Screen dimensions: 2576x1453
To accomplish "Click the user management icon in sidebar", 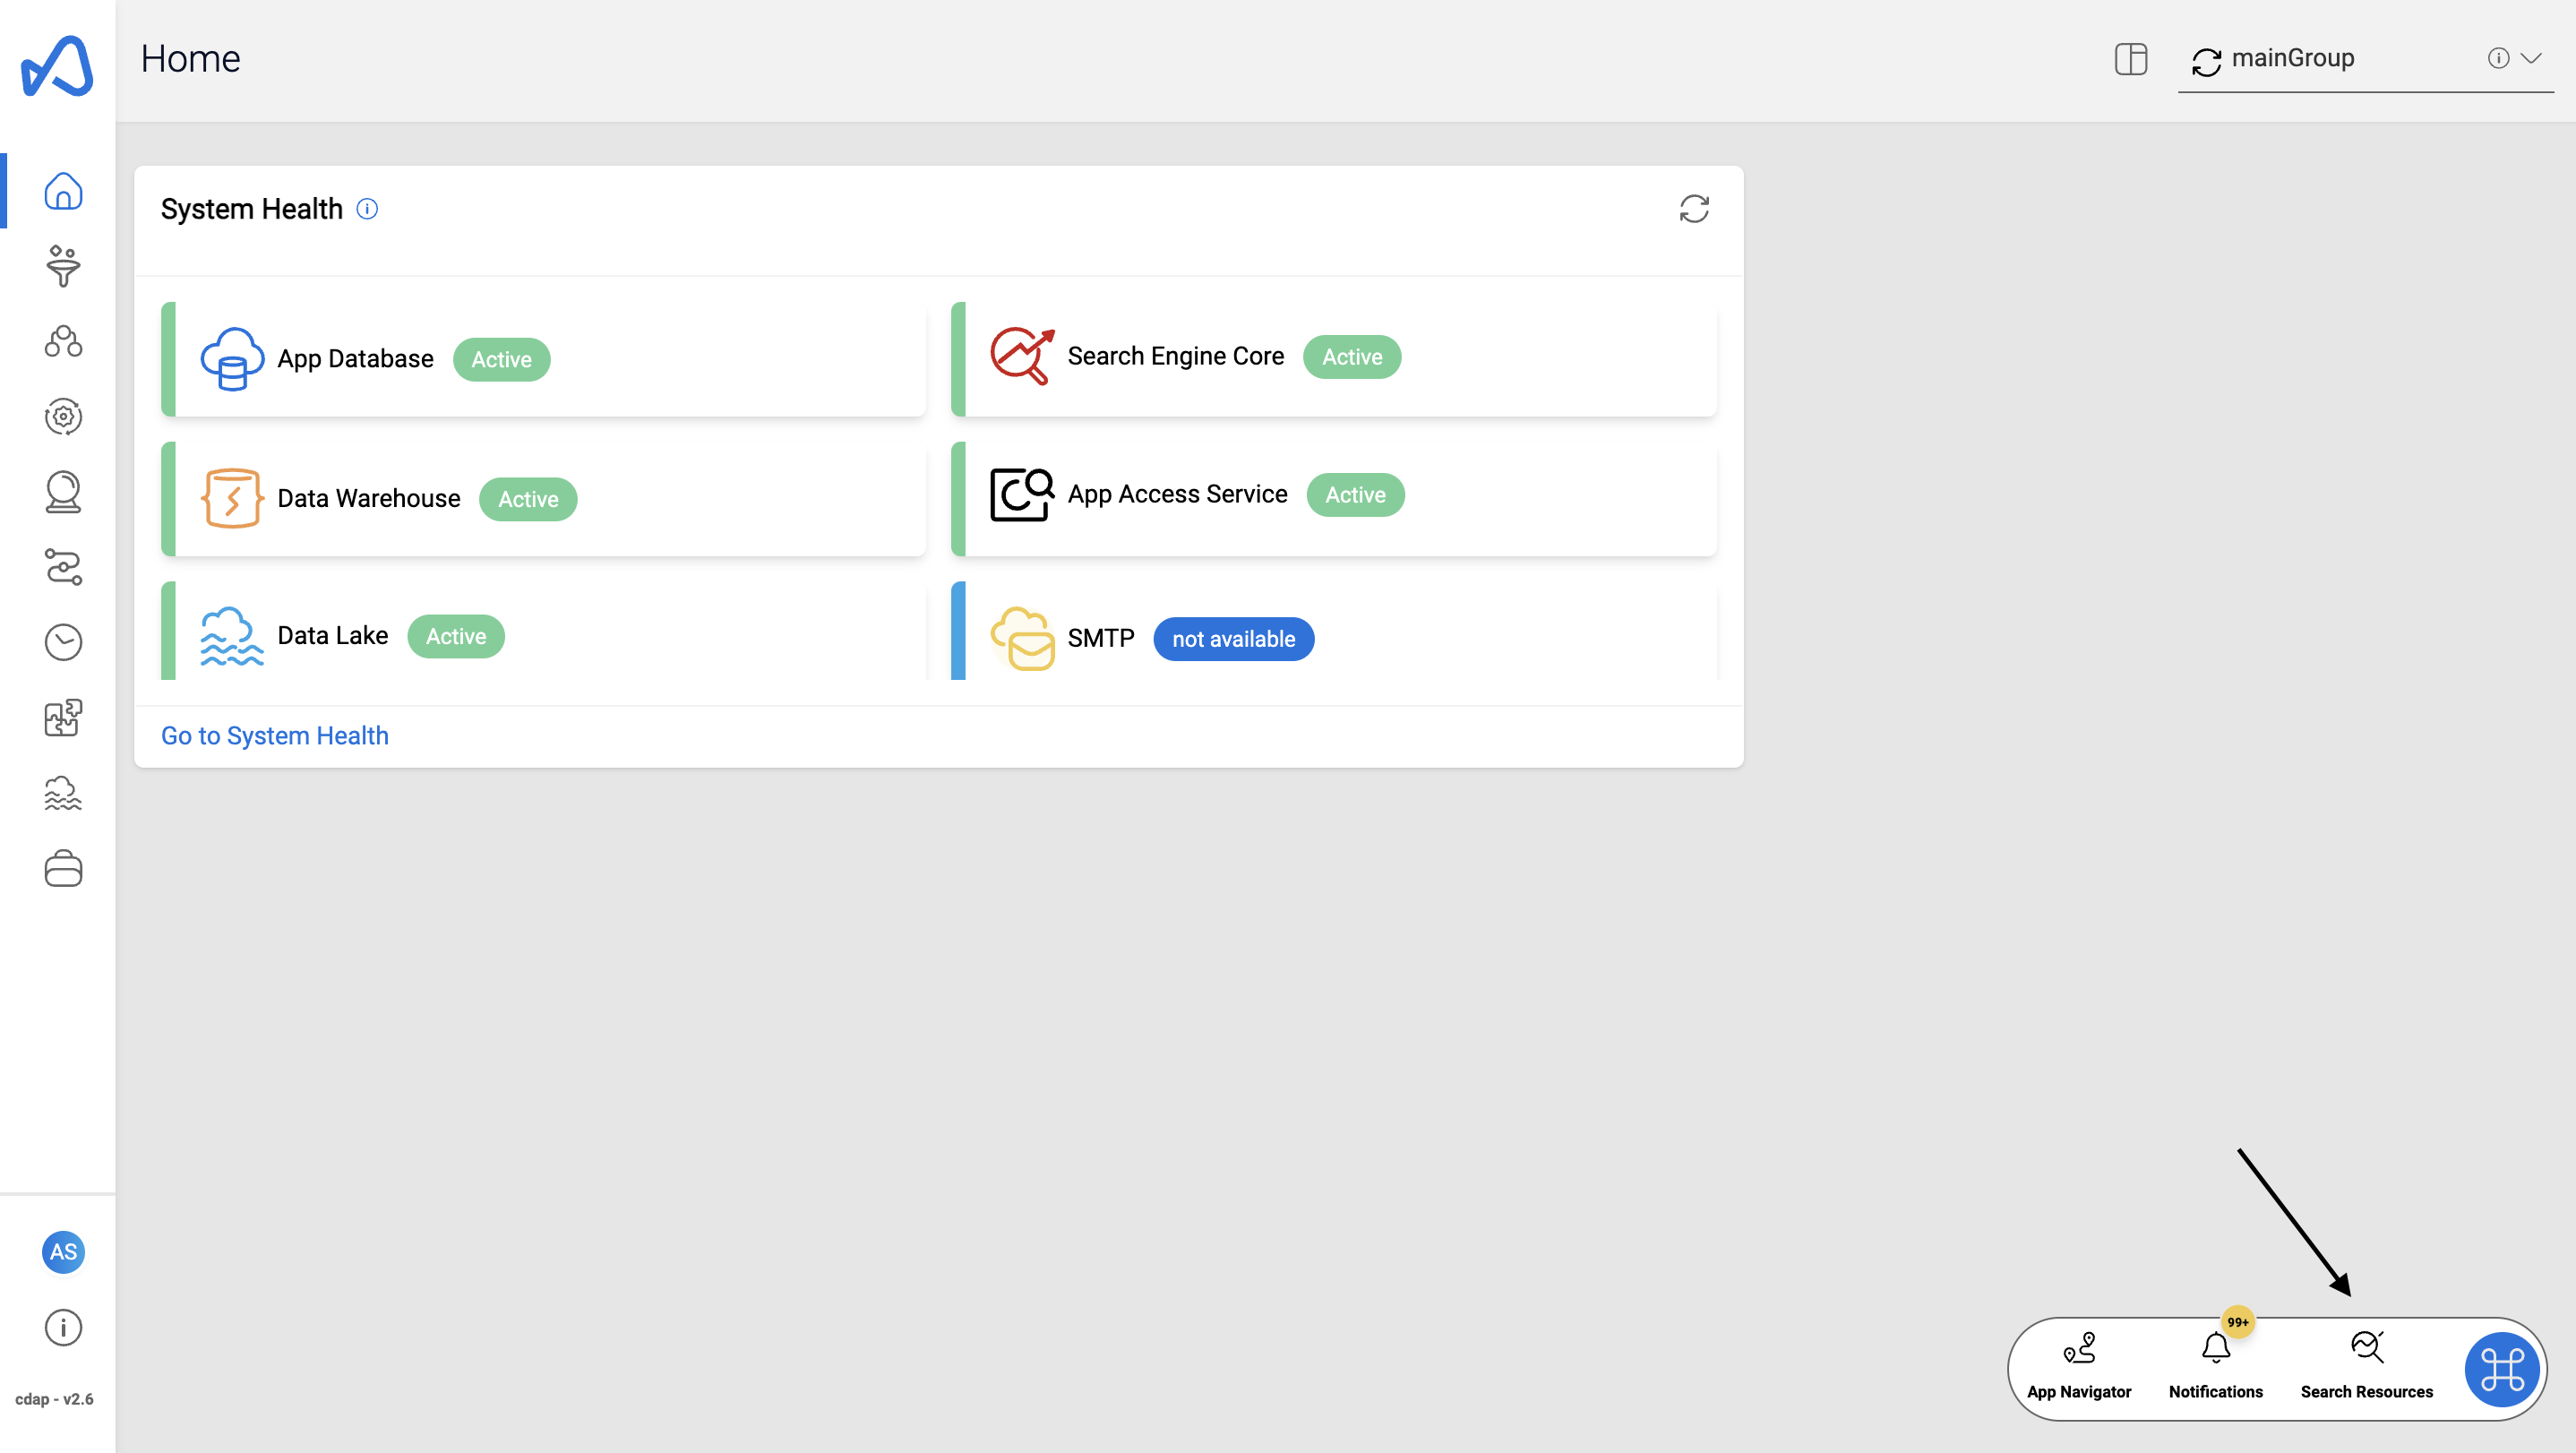I will [62, 341].
